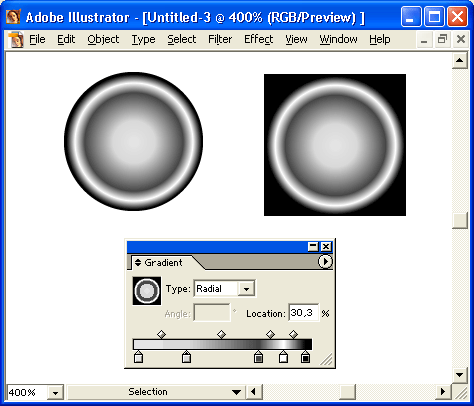This screenshot has height=406, width=474.
Task: Click the circular radial gradient object
Action: pyautogui.click(x=133, y=141)
